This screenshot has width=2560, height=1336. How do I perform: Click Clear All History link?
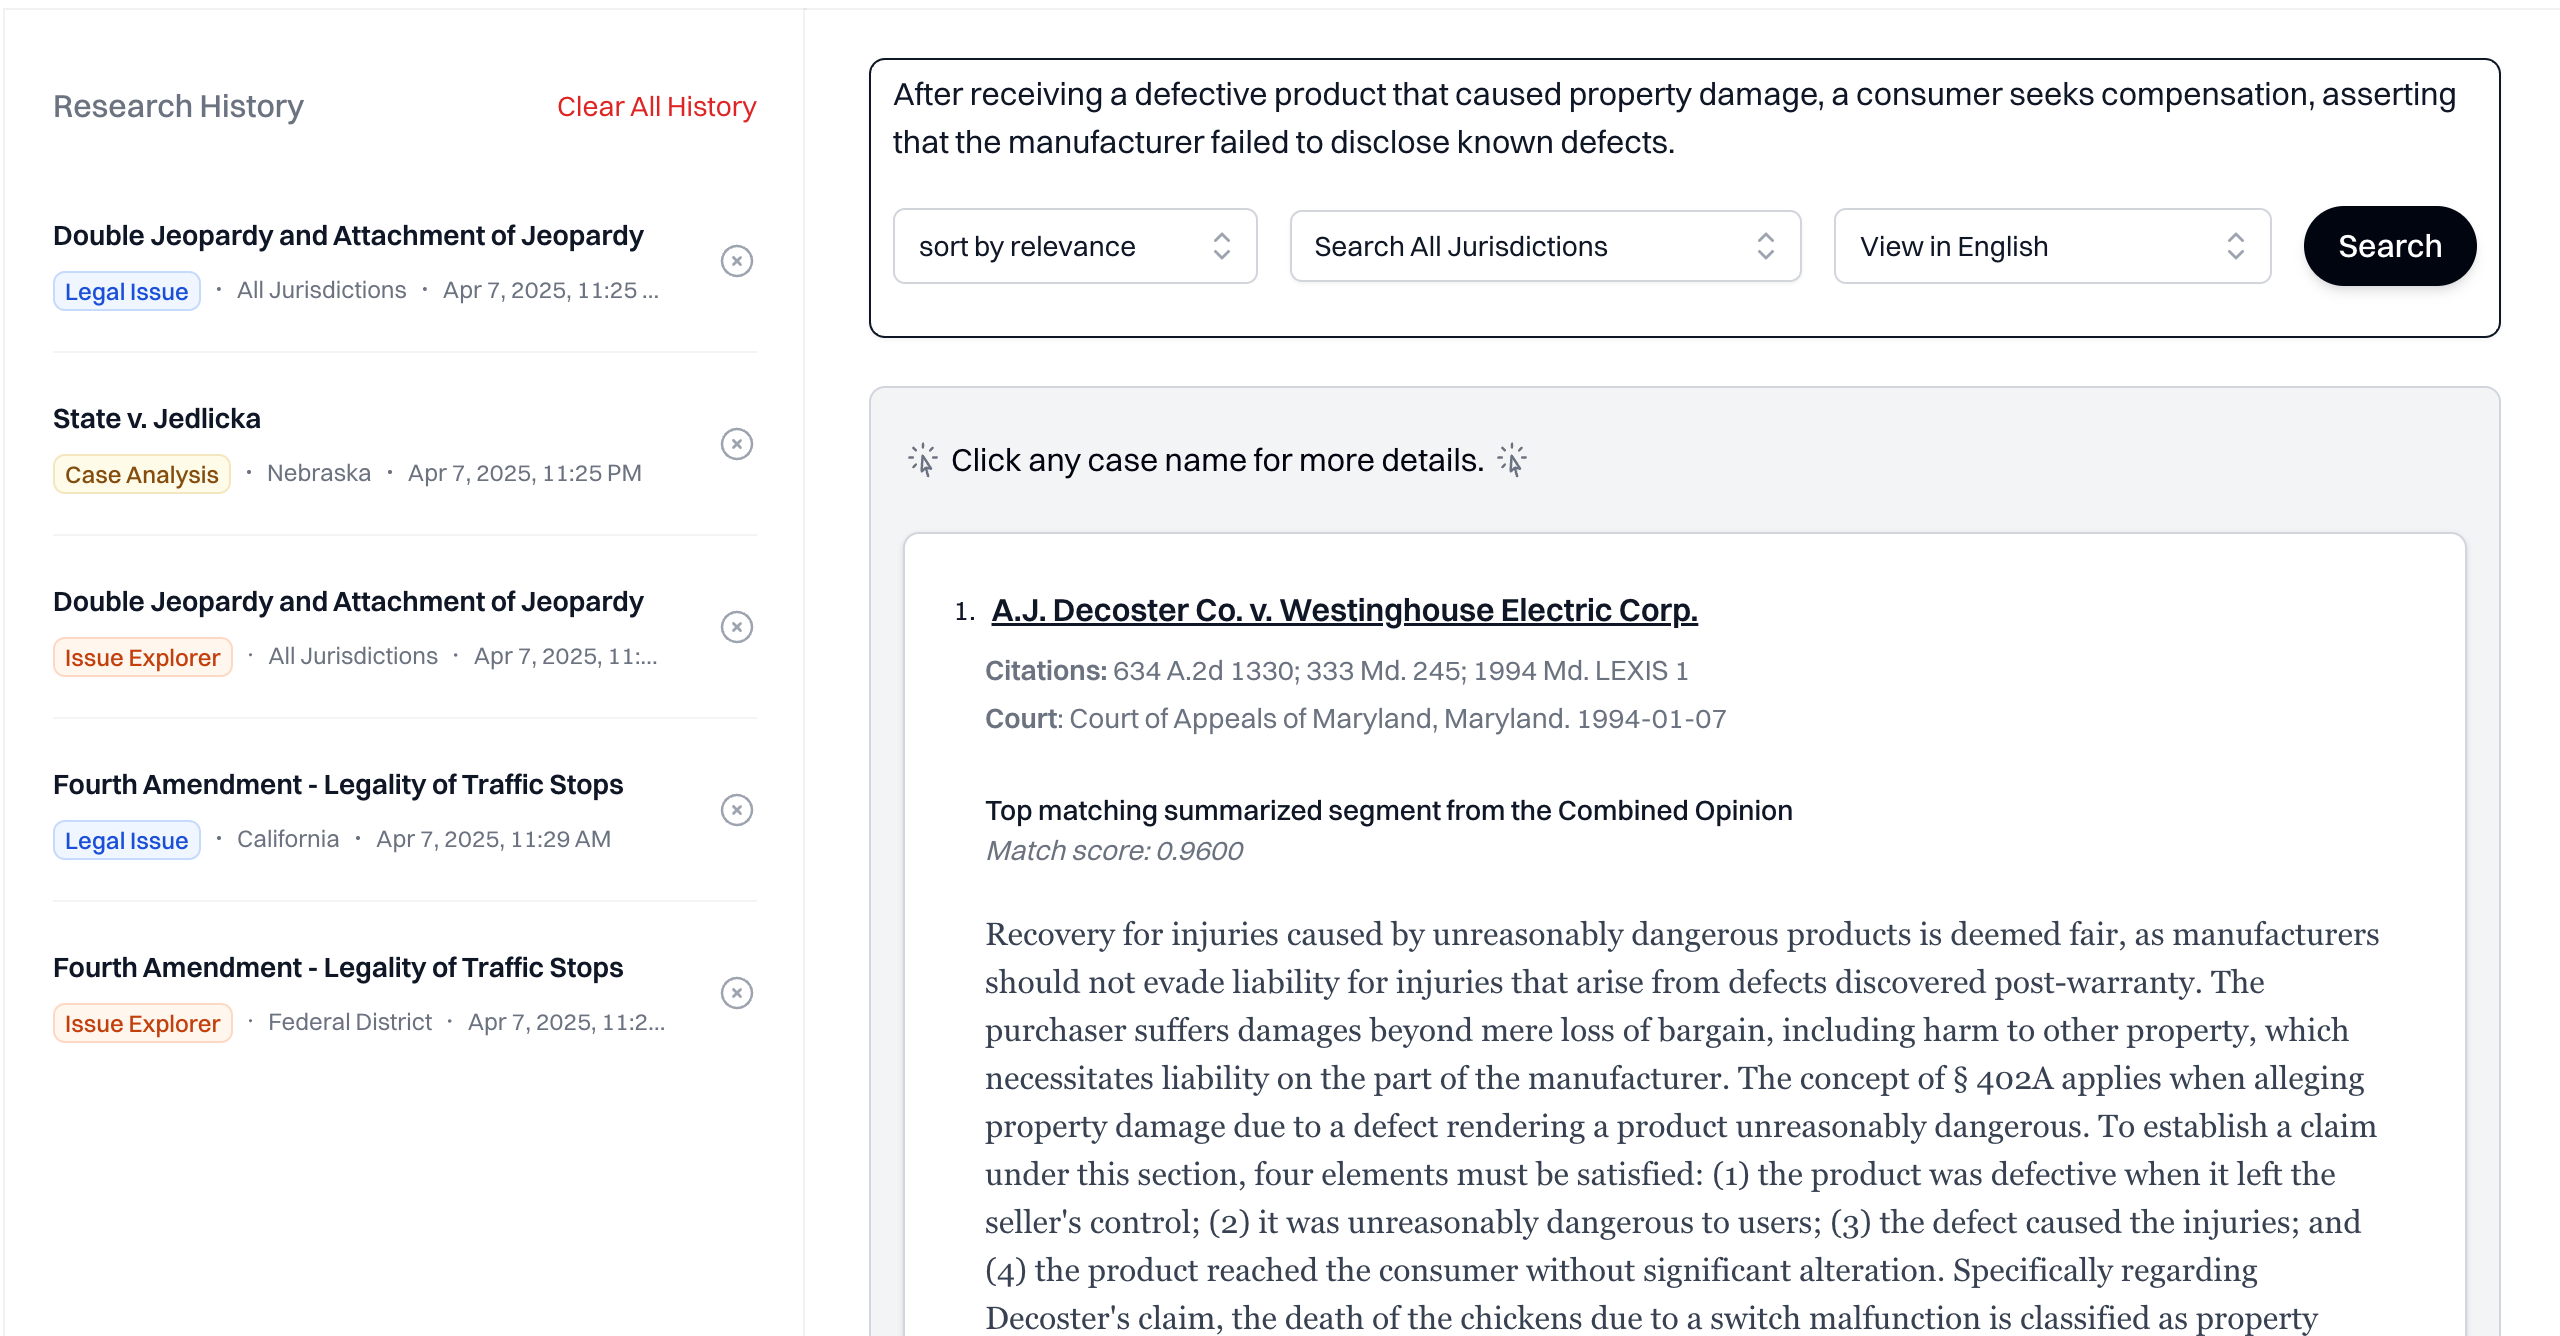(x=656, y=106)
